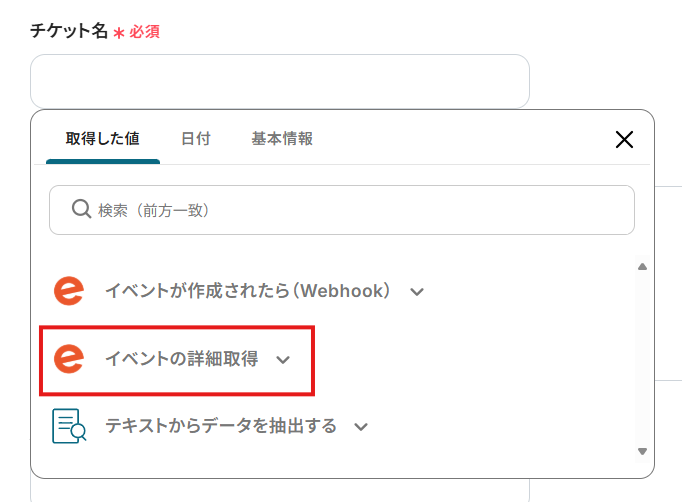Switch to the 取得した値 tab
The image size is (682, 502).
point(102,139)
